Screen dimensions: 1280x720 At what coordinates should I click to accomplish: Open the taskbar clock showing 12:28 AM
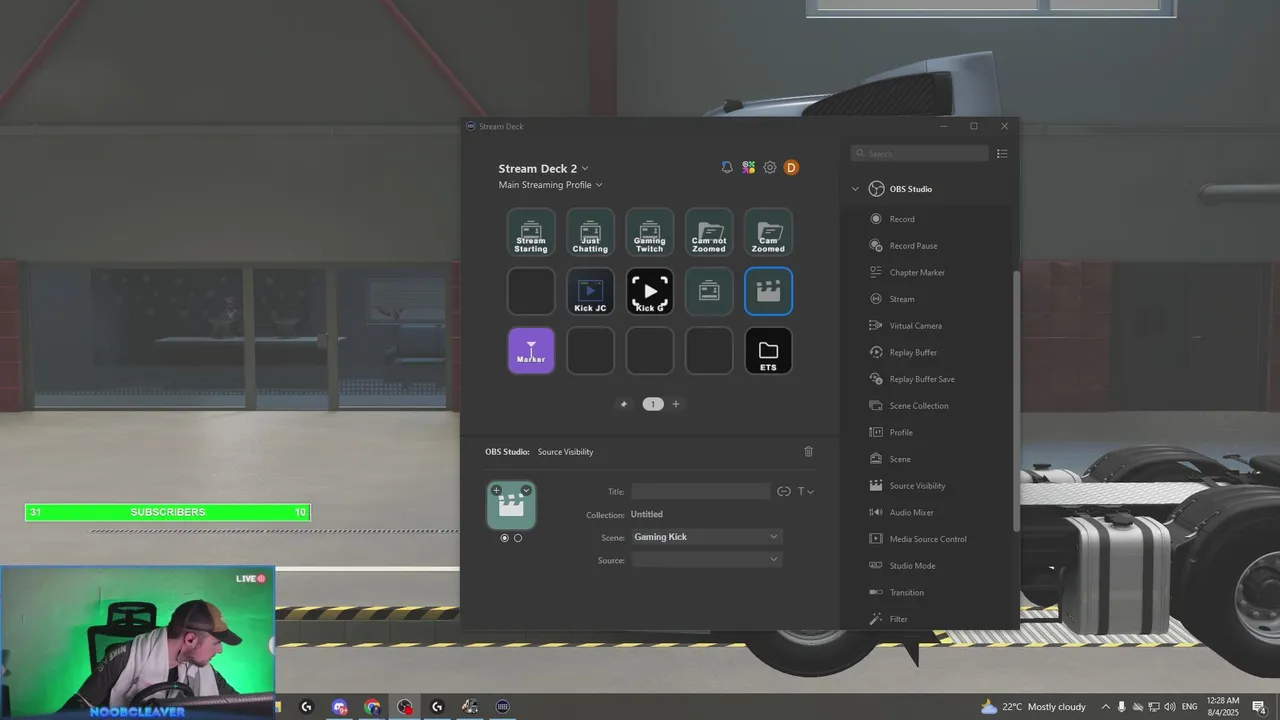1223,707
